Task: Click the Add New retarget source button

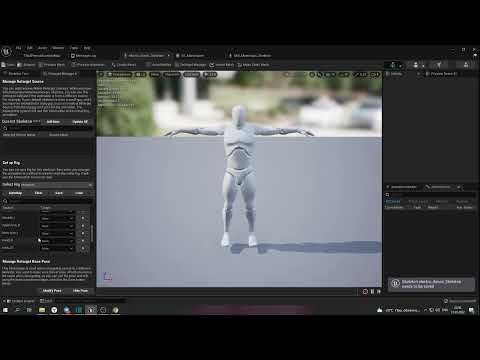Action: [x=53, y=122]
